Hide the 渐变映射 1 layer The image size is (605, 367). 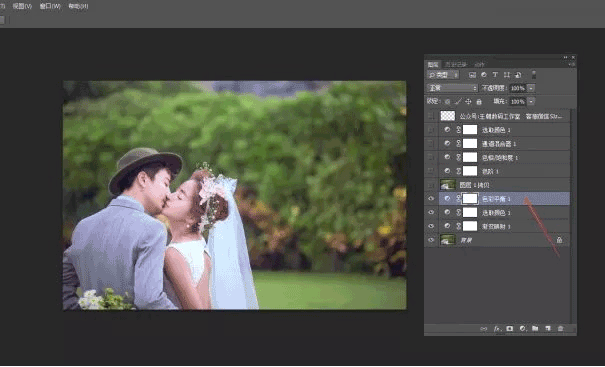[x=431, y=226]
